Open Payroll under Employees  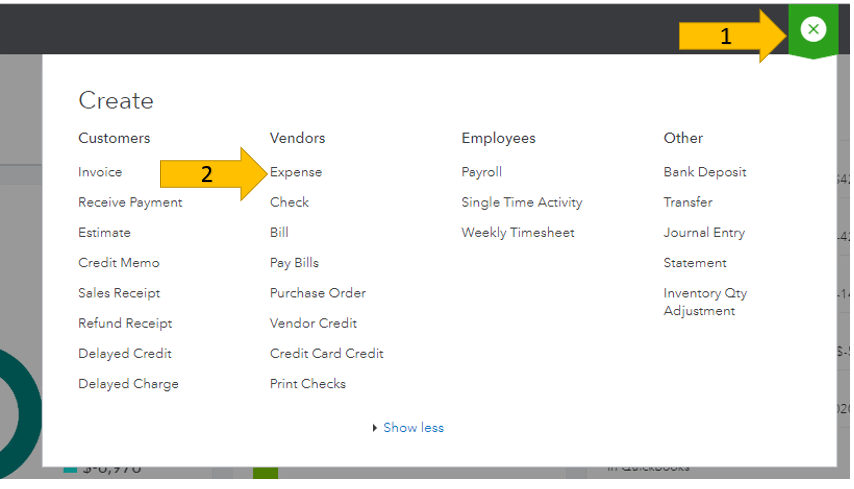481,172
